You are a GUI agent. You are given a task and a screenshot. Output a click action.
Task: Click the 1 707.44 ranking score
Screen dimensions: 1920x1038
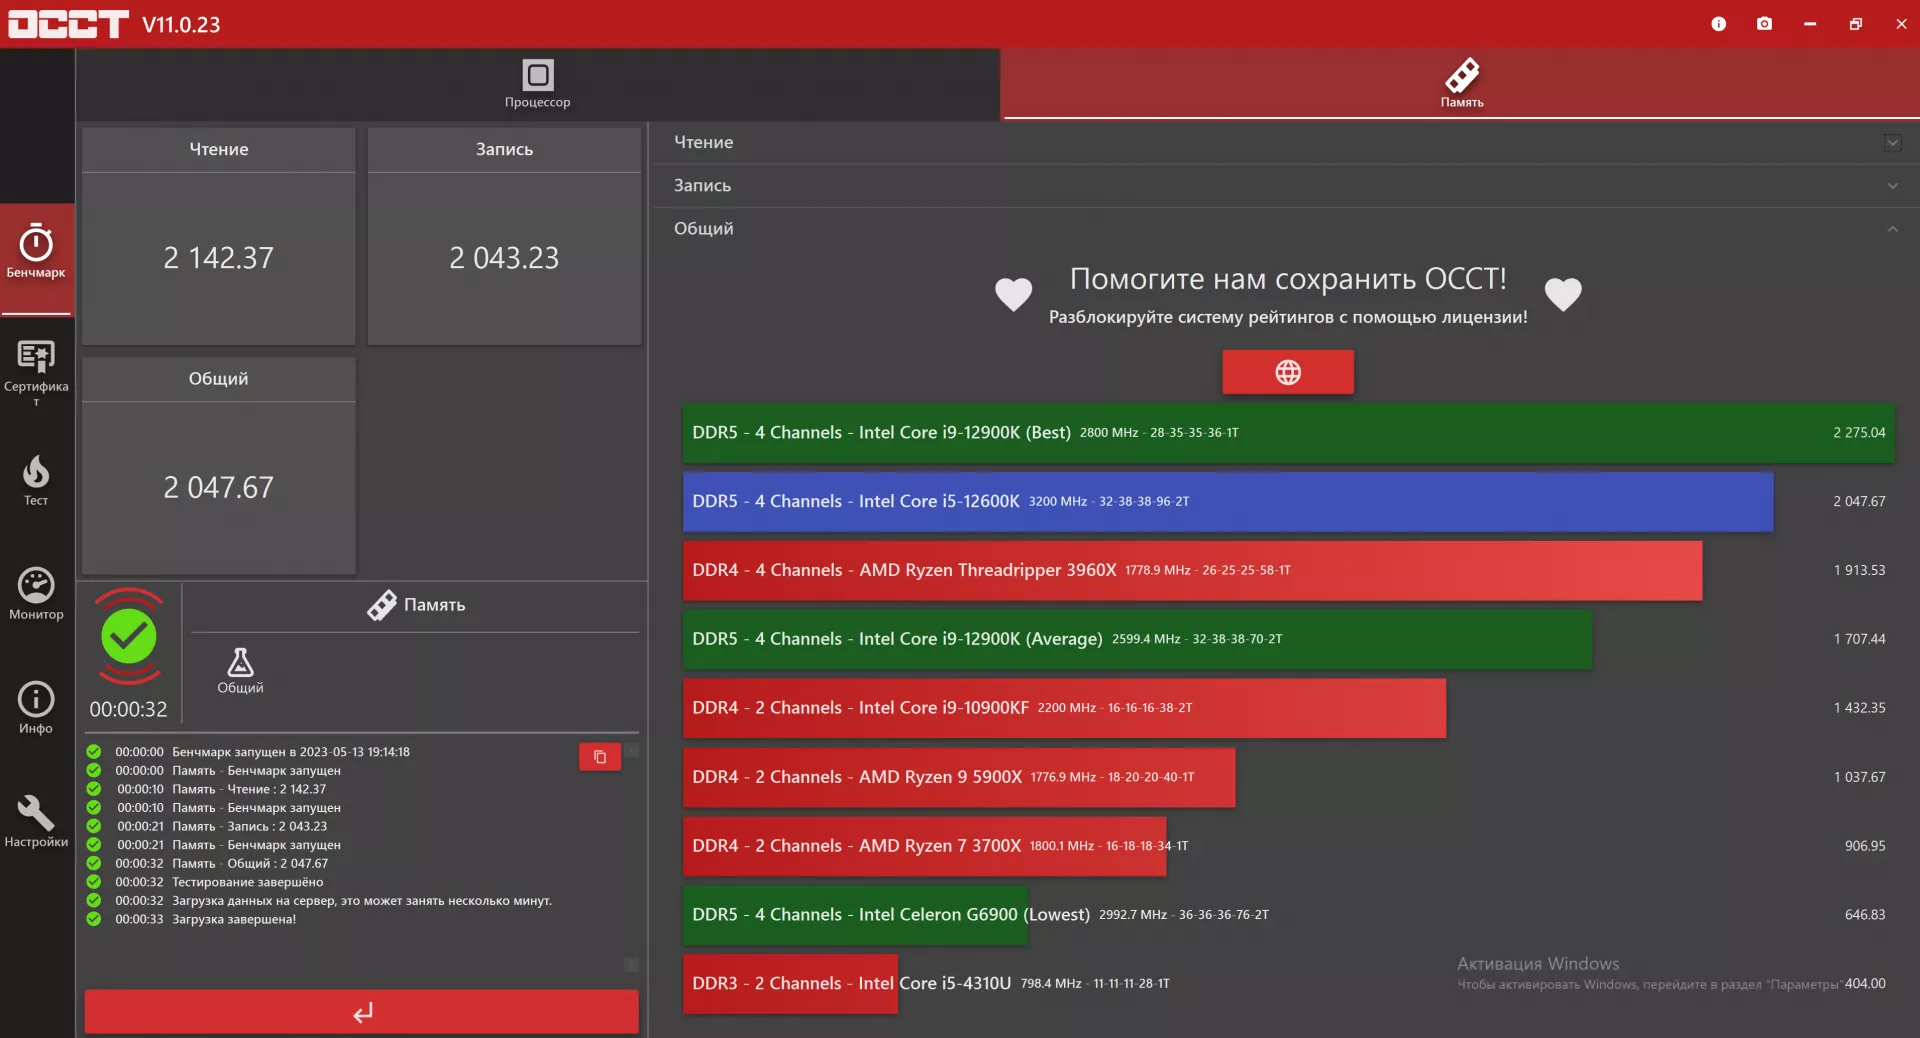1859,639
